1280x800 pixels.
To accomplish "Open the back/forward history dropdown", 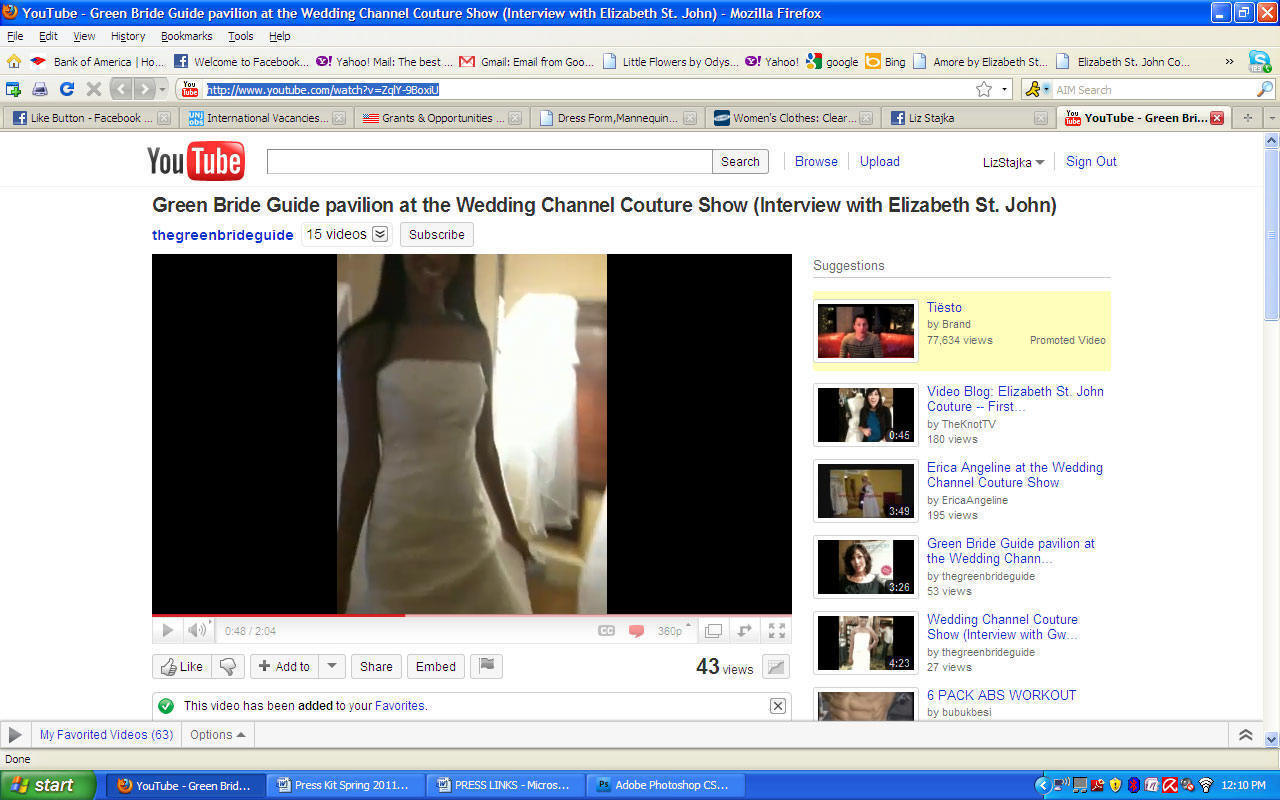I will (x=163, y=89).
